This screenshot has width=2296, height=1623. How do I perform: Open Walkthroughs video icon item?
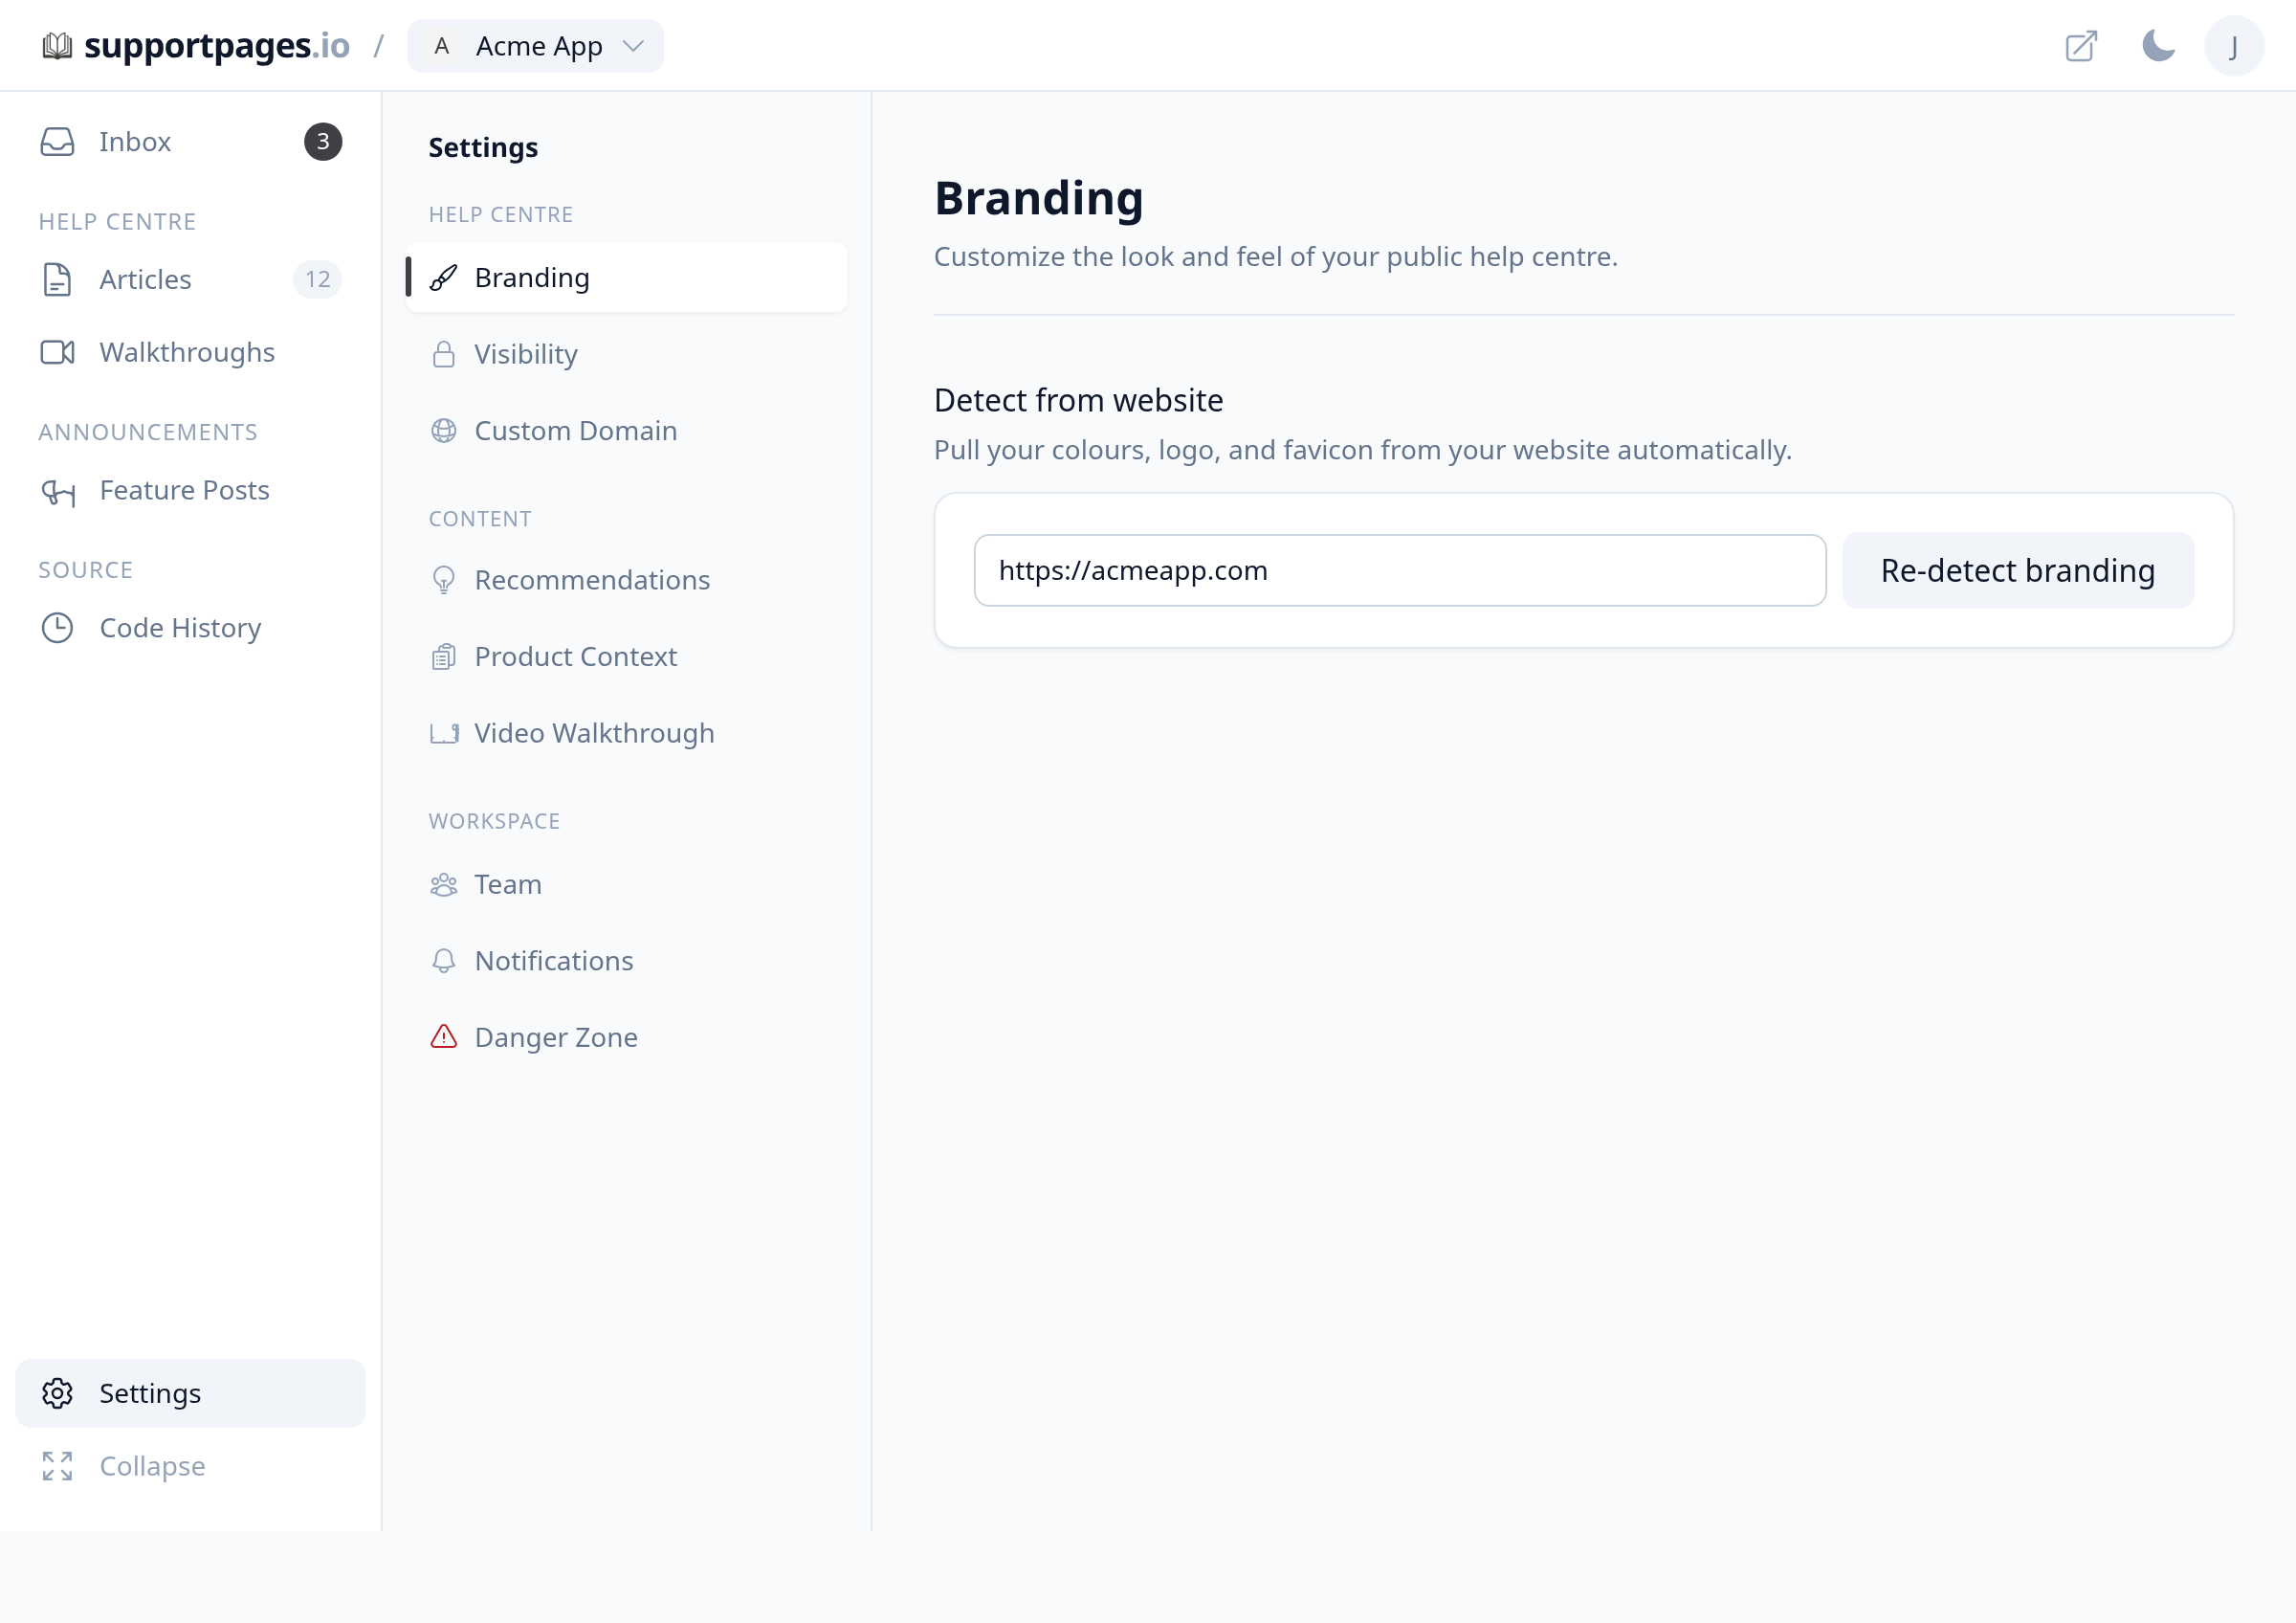click(x=190, y=352)
